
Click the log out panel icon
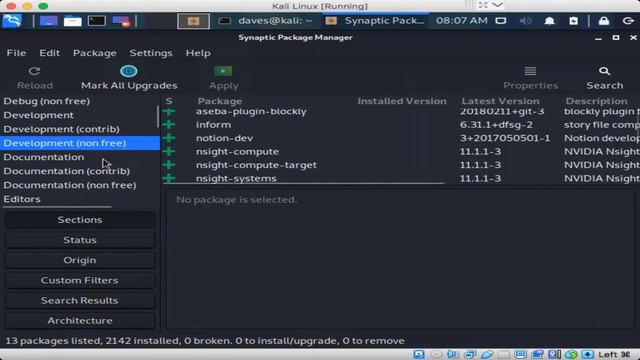pyautogui.click(x=628, y=20)
